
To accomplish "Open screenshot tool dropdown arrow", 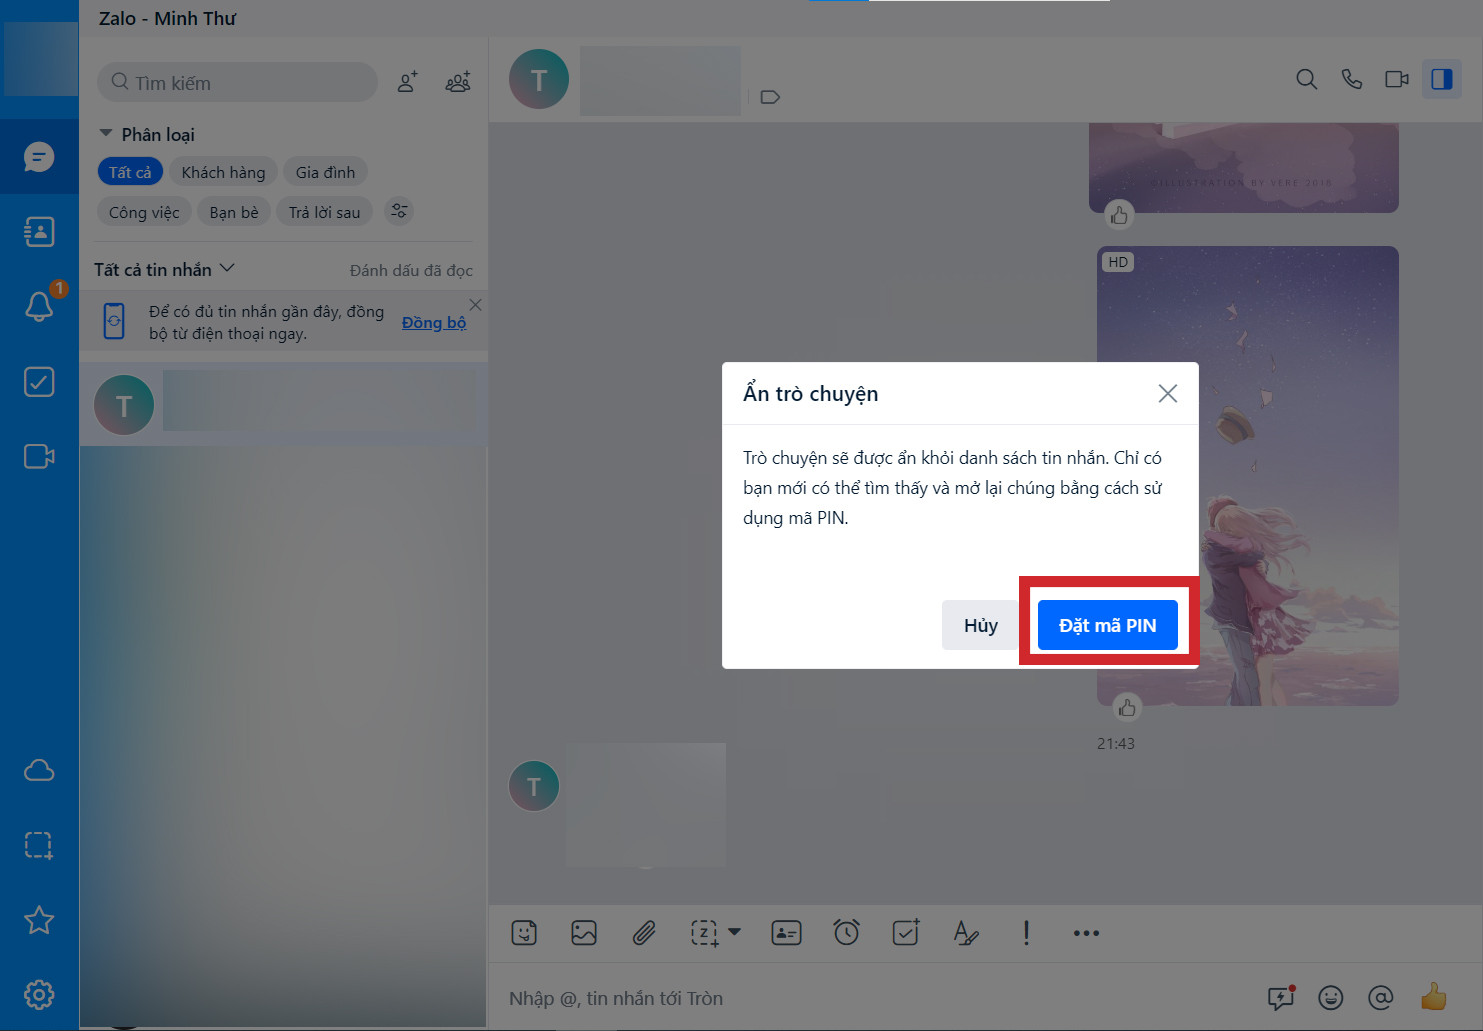I will pyautogui.click(x=735, y=932).
